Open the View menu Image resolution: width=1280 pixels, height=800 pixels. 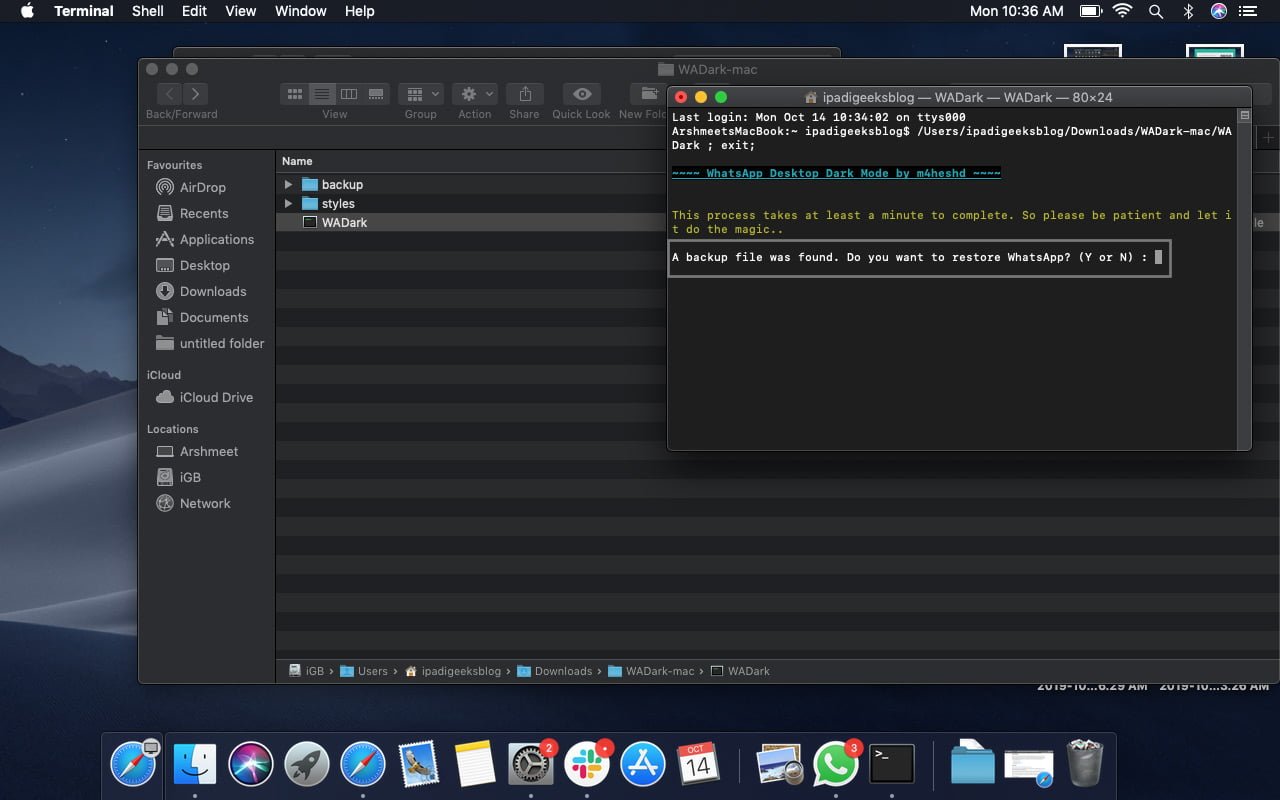coord(240,11)
